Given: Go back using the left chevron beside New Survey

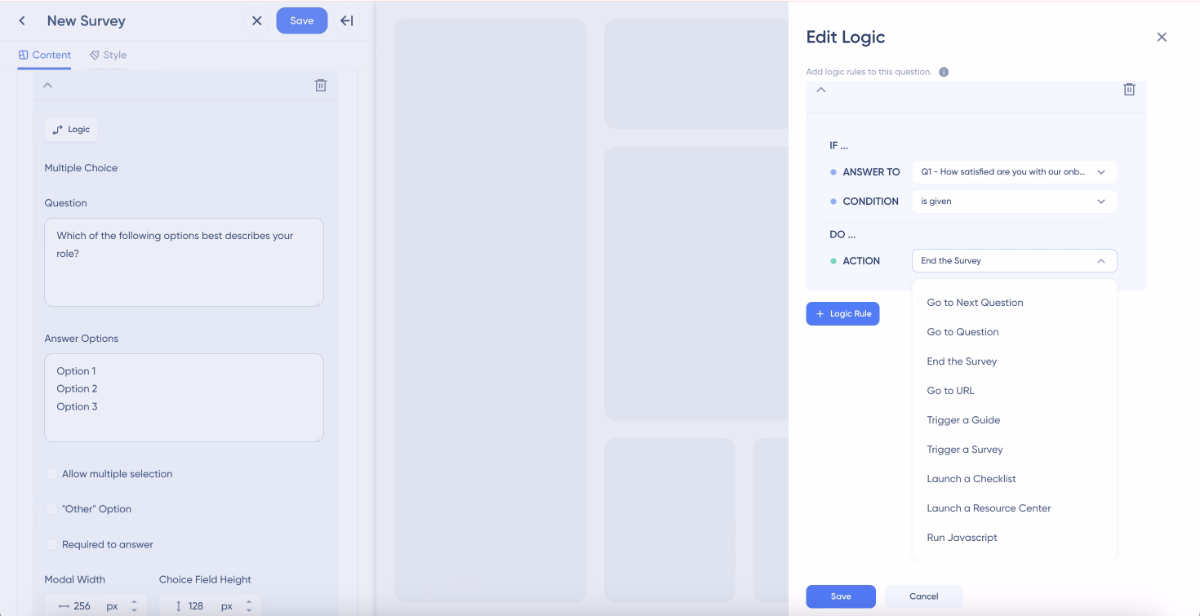Looking at the screenshot, I should tap(22, 21).
